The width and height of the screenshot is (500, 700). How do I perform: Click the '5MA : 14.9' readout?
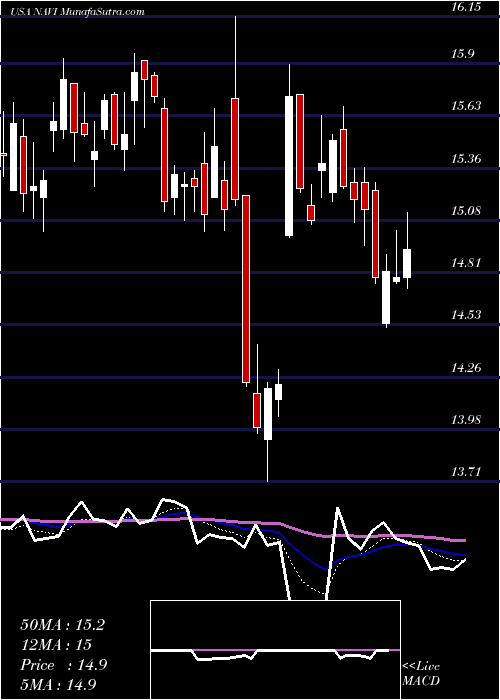[58, 684]
